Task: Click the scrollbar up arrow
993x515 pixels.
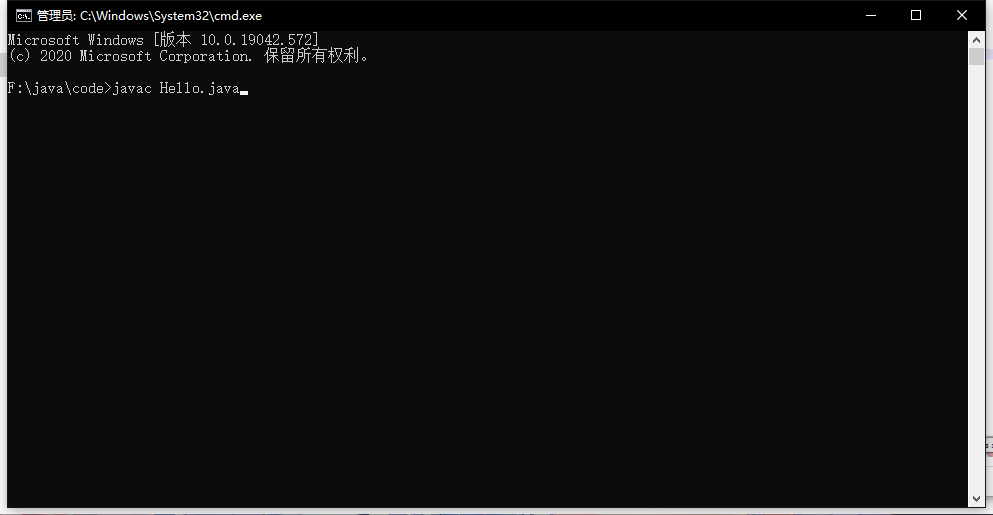Action: coord(976,40)
